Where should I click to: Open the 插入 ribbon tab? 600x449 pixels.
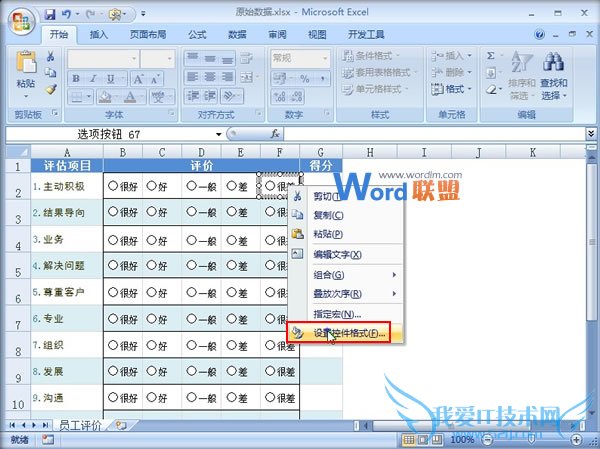[99, 35]
